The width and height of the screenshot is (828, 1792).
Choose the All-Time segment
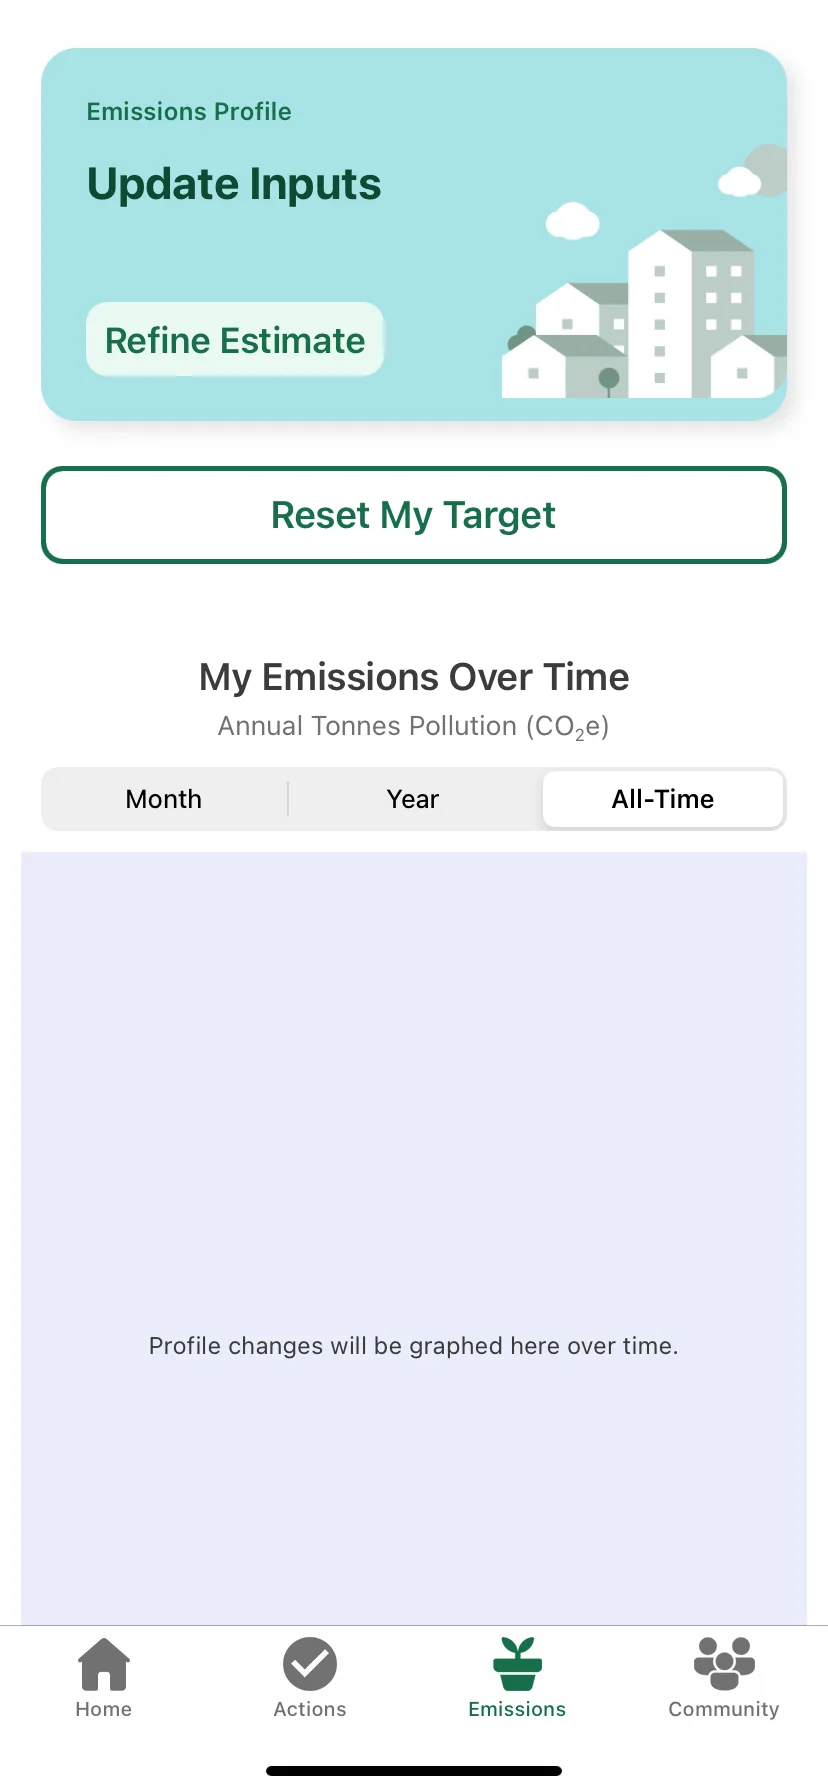pos(663,799)
